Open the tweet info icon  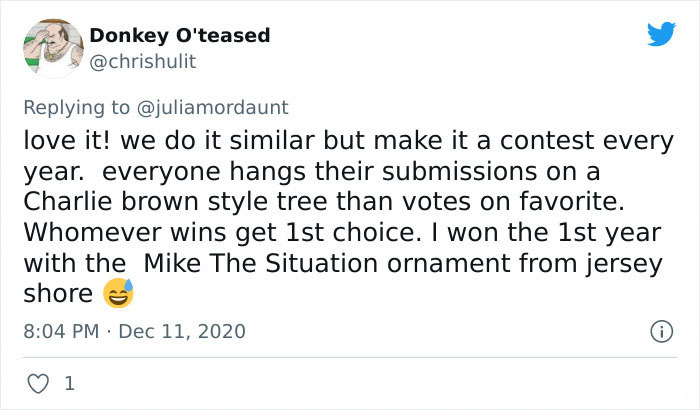pyautogui.click(x=660, y=330)
